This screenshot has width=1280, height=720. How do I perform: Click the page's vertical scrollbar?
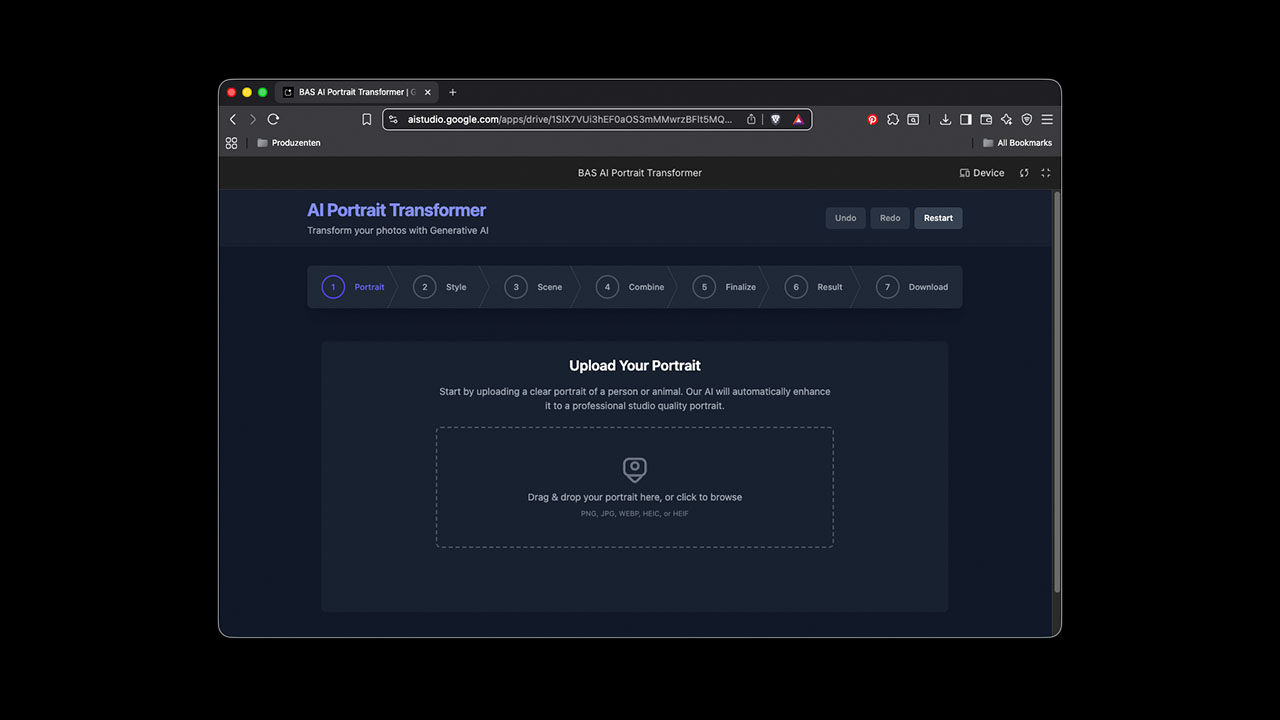pyautogui.click(x=1056, y=400)
